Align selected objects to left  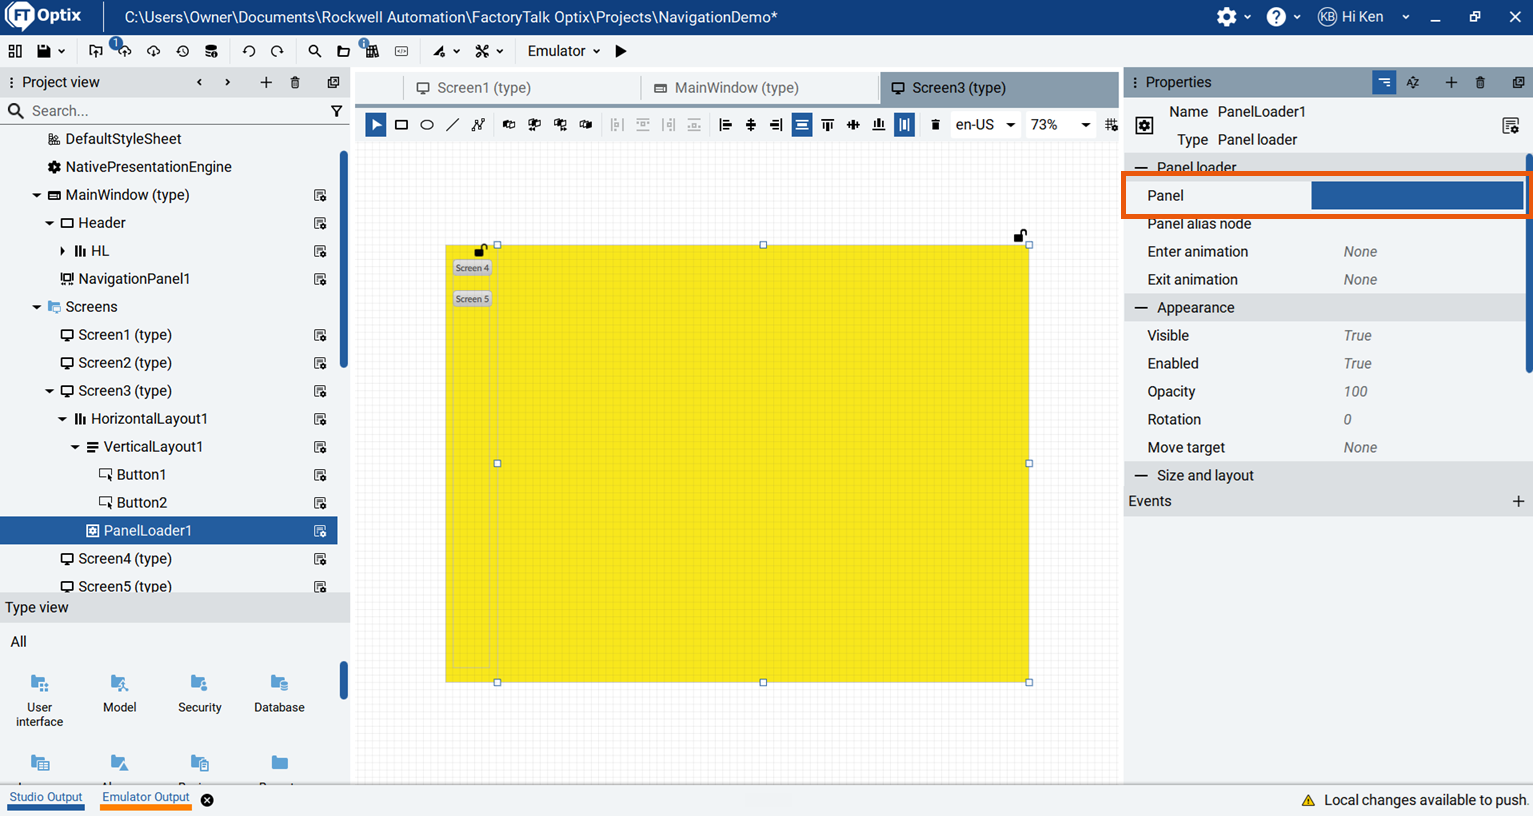[x=725, y=125]
